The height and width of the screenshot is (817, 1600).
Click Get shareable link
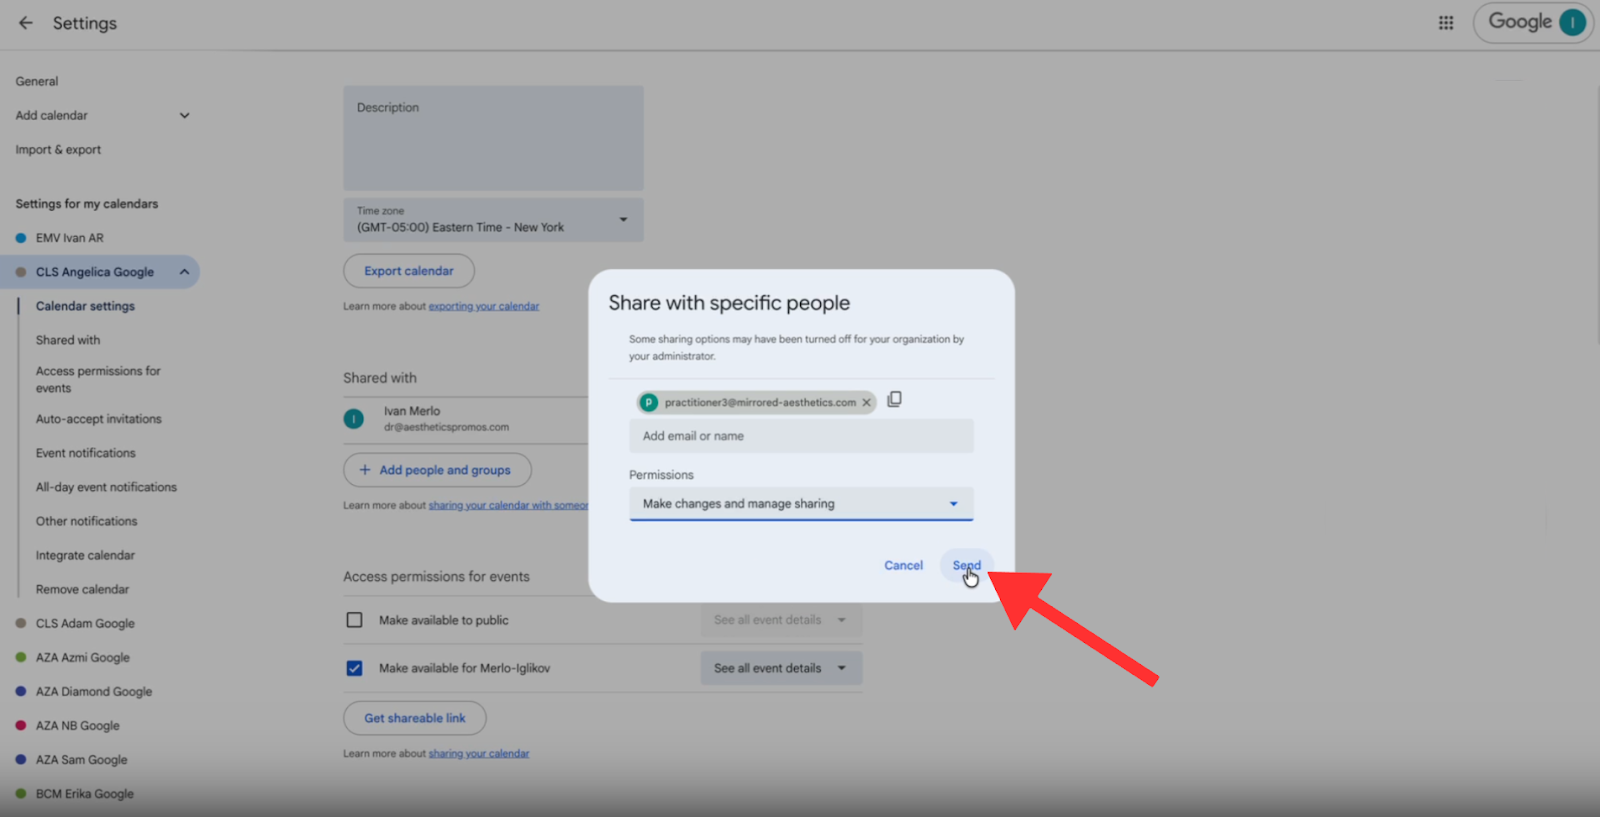coord(415,718)
